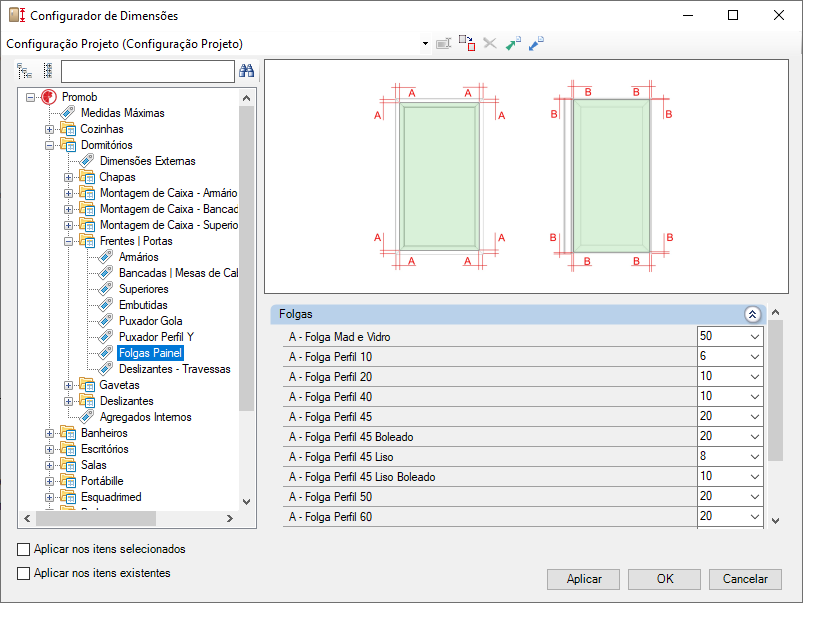
Task: Open dropdown for A - Folga Perfil 10
Action: pos(755,357)
